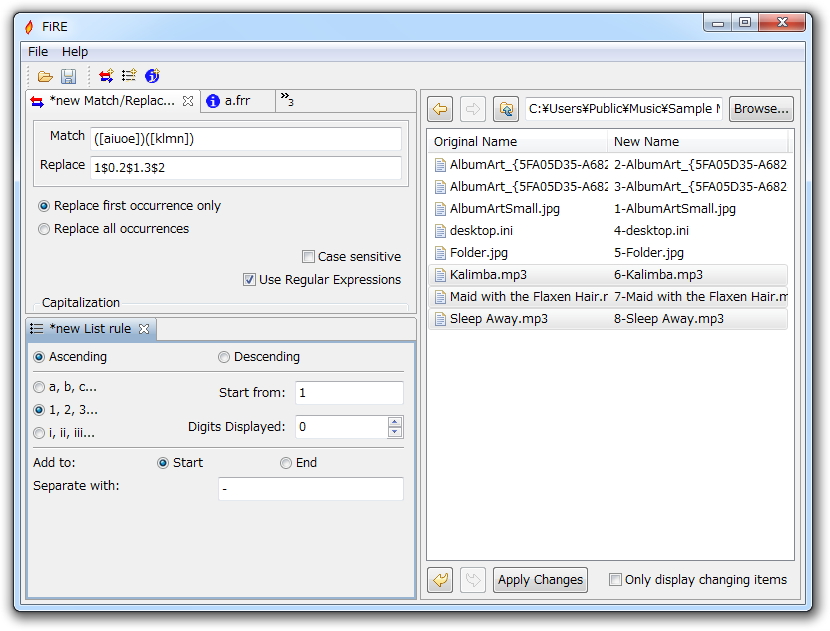The width and height of the screenshot is (830, 631).
Task: Click the Separate with field
Action: pyautogui.click(x=311, y=489)
